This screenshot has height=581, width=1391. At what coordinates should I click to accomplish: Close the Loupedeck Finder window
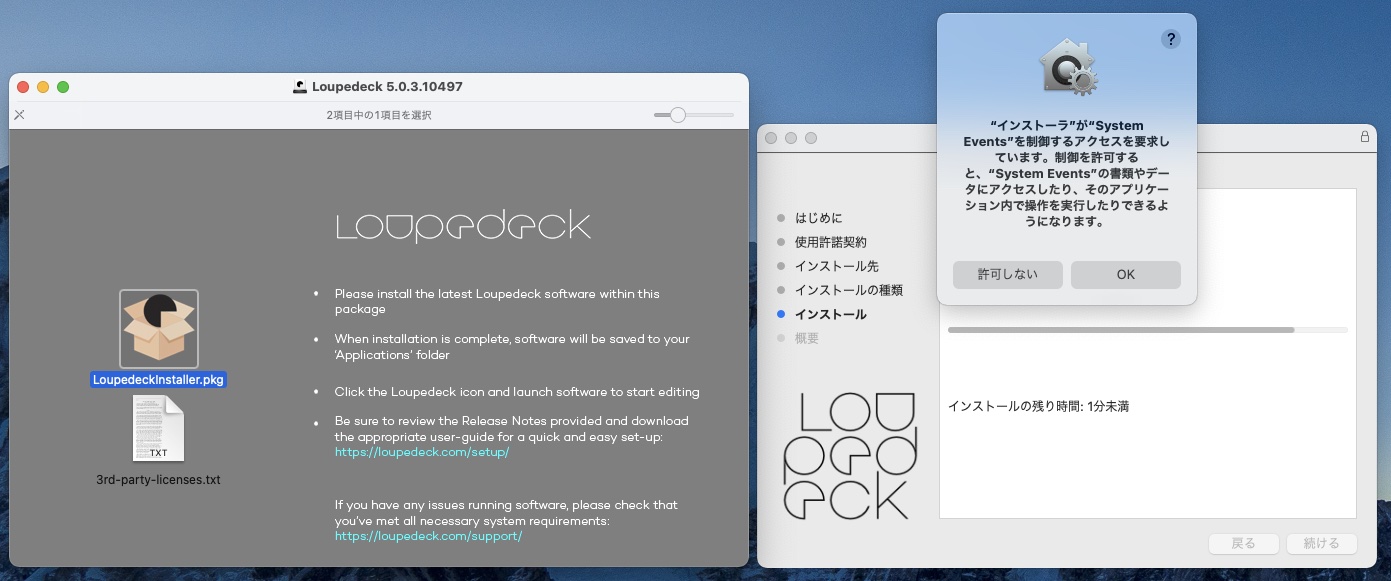[23, 87]
